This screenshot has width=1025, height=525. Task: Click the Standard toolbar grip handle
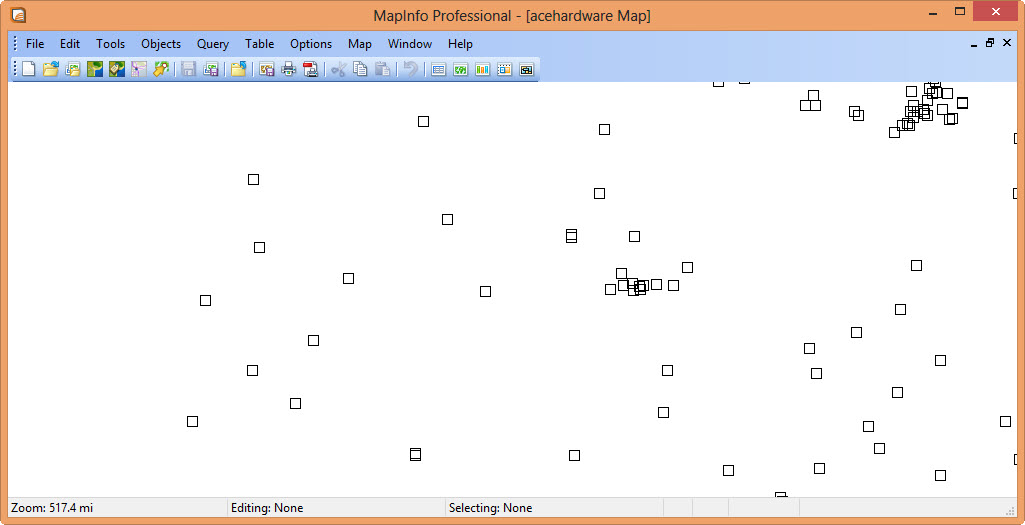(16, 69)
